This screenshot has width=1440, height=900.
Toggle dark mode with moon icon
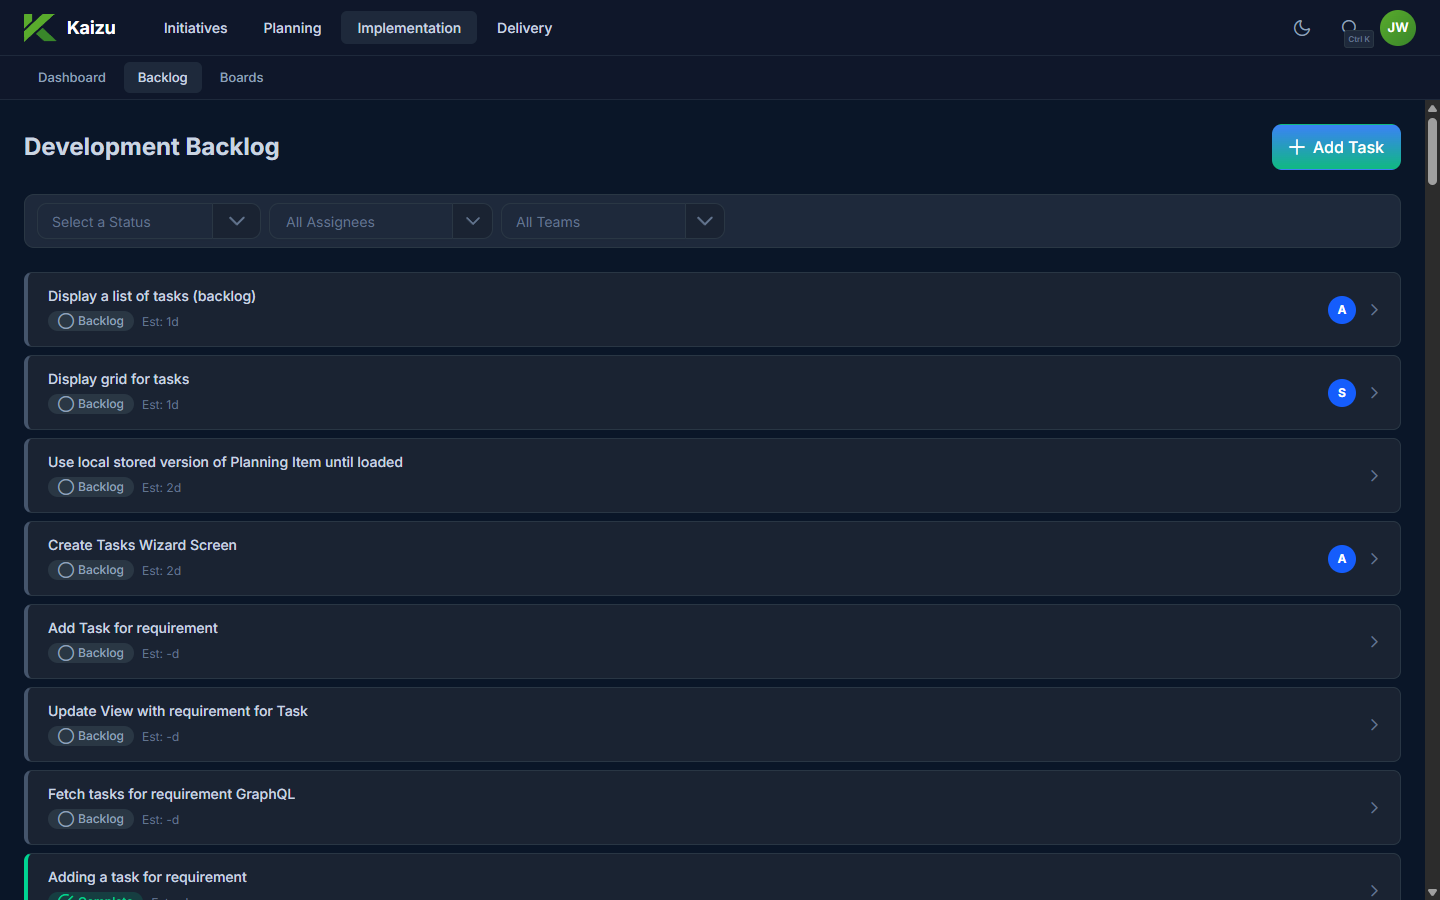click(x=1301, y=28)
